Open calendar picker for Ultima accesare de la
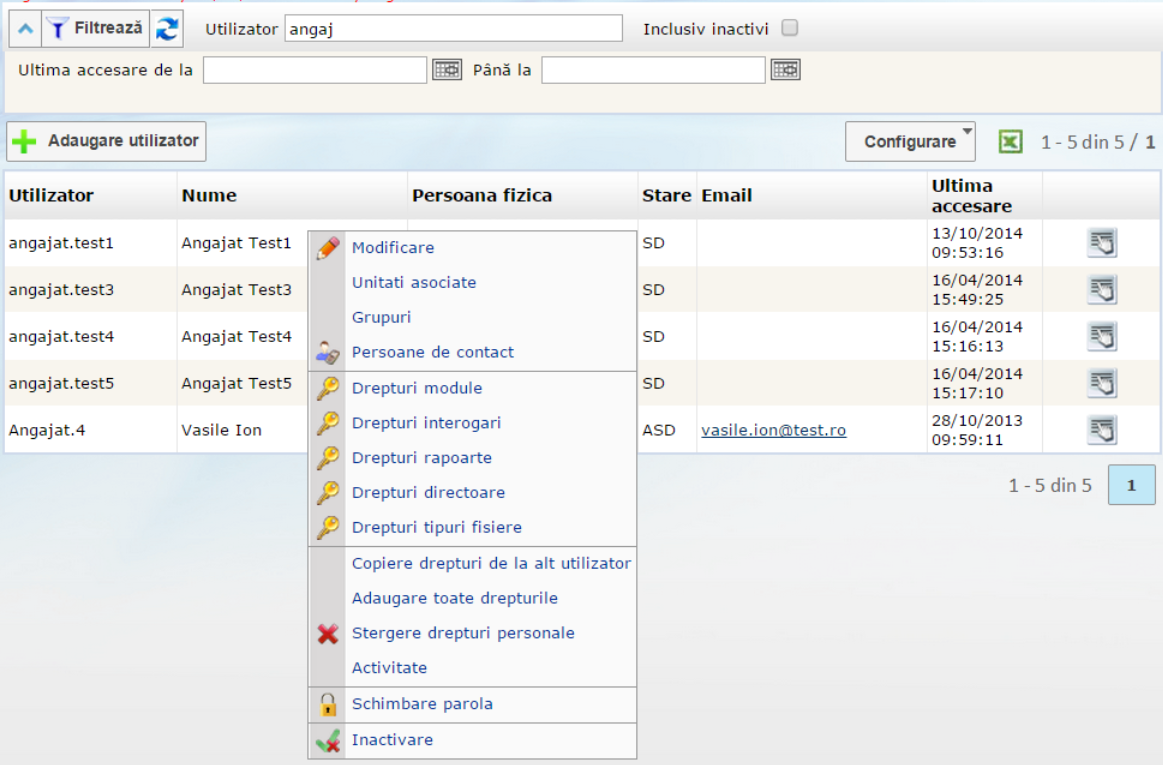This screenshot has width=1163, height=765. [447, 70]
